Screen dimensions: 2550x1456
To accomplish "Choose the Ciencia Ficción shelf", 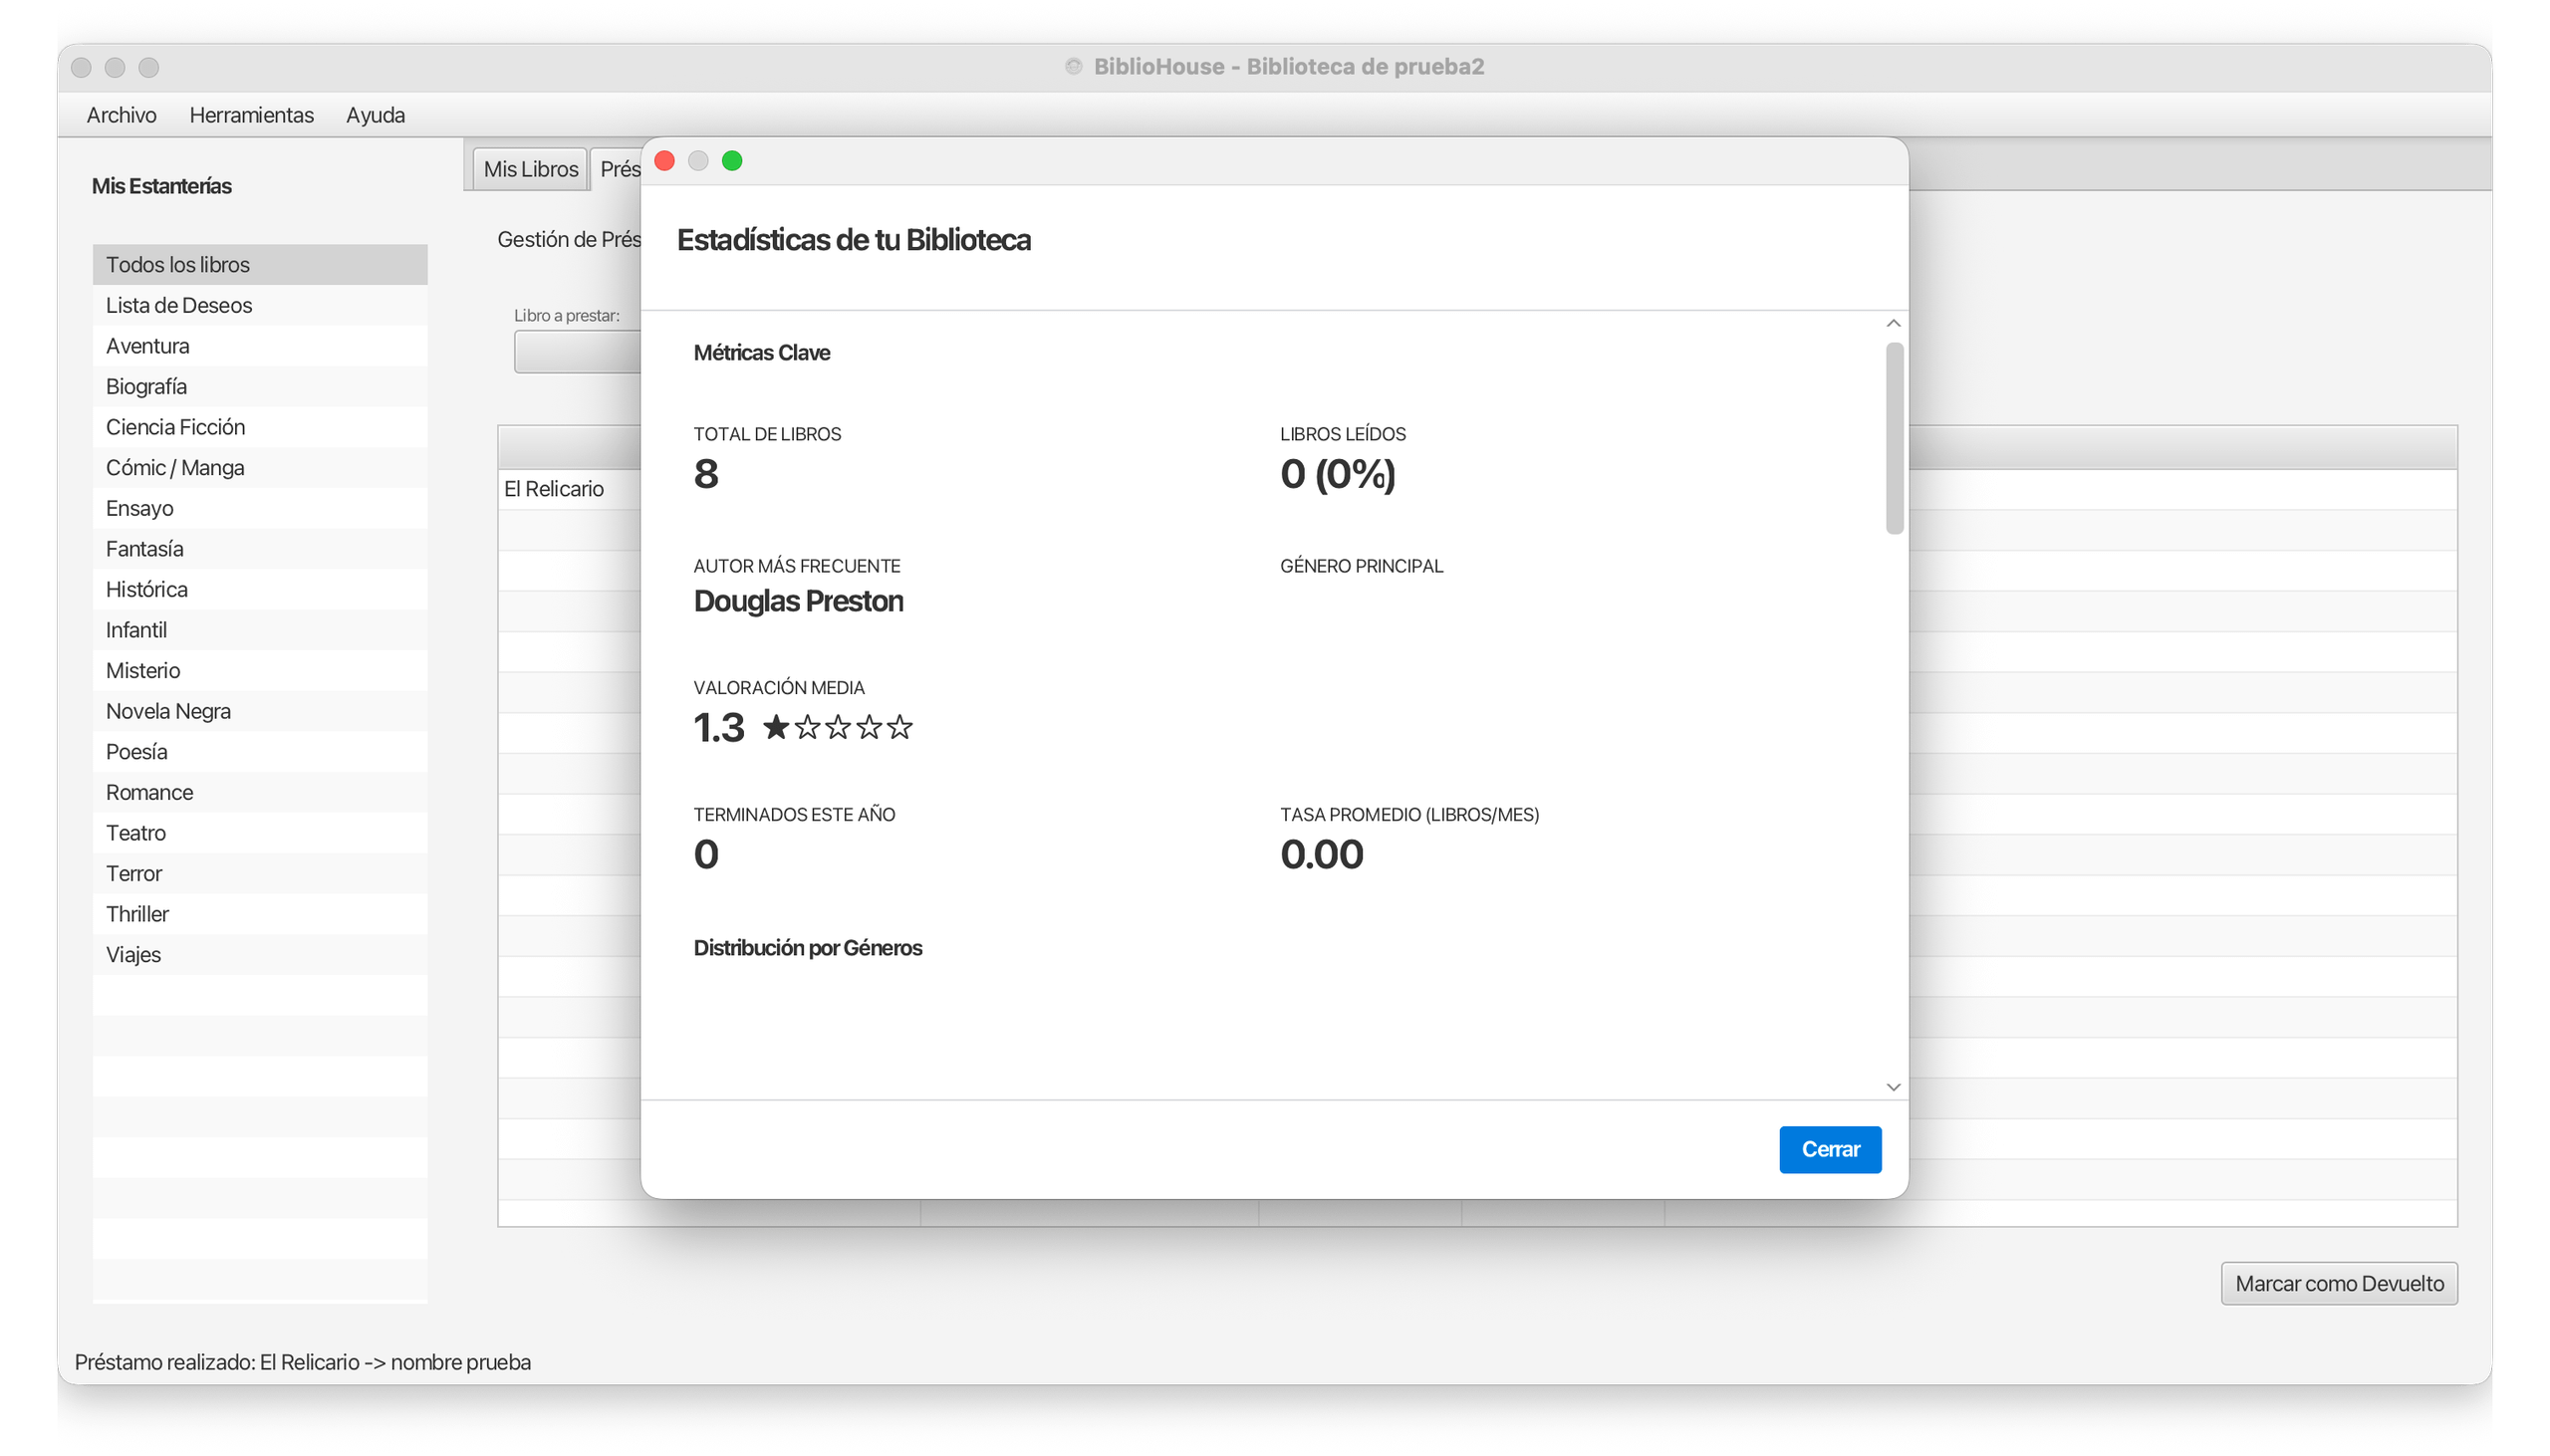I will tap(175, 427).
